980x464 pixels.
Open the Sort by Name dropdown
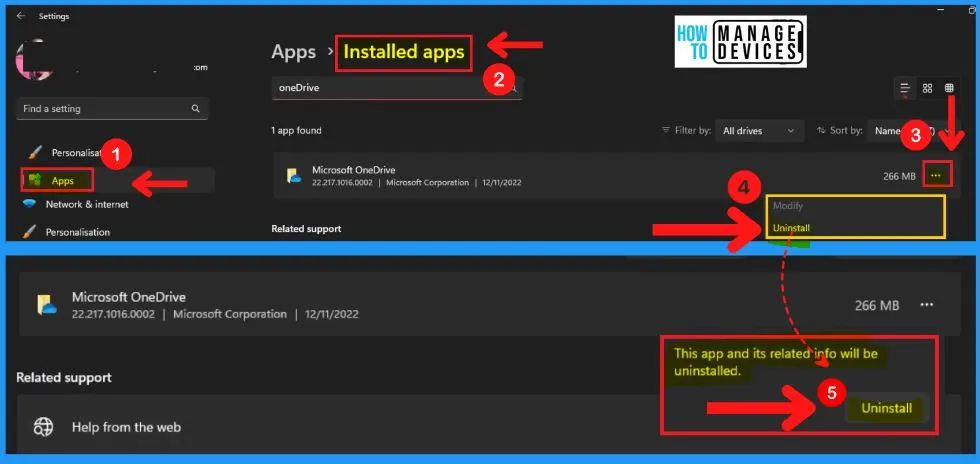(912, 131)
